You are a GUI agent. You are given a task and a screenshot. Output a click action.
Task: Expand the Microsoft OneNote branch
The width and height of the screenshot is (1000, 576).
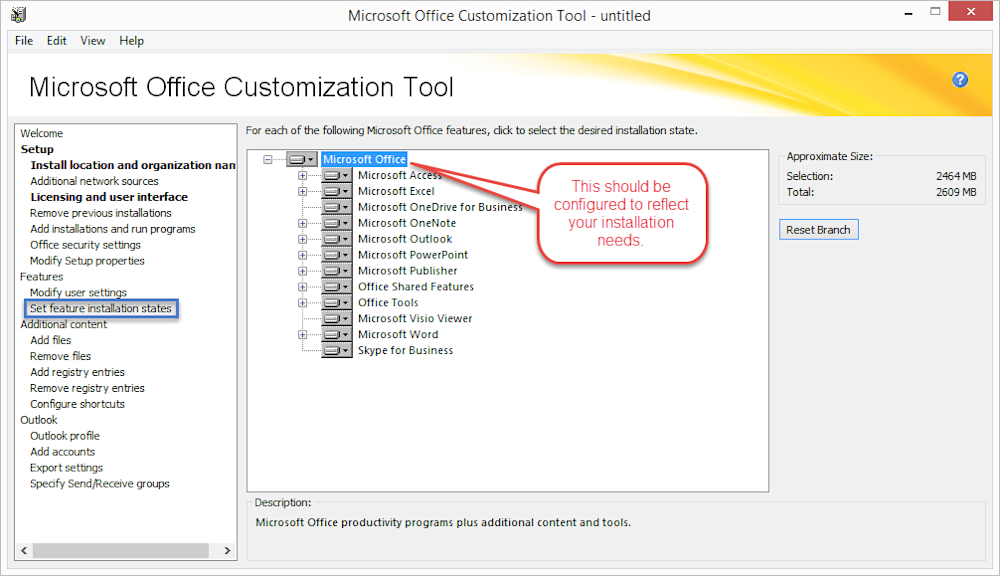(x=302, y=223)
